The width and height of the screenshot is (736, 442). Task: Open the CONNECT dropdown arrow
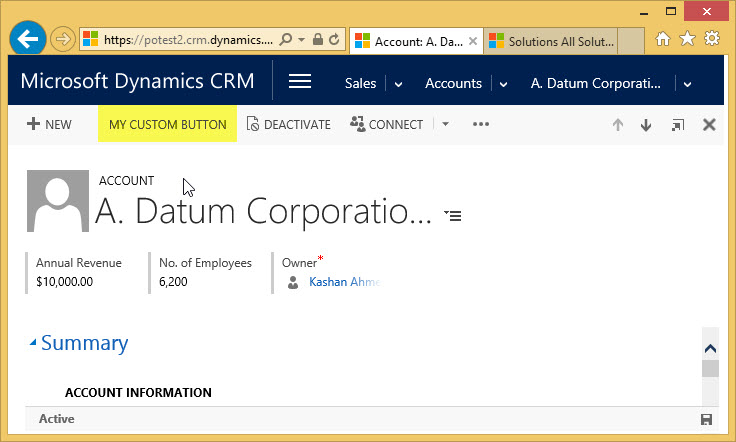[445, 124]
